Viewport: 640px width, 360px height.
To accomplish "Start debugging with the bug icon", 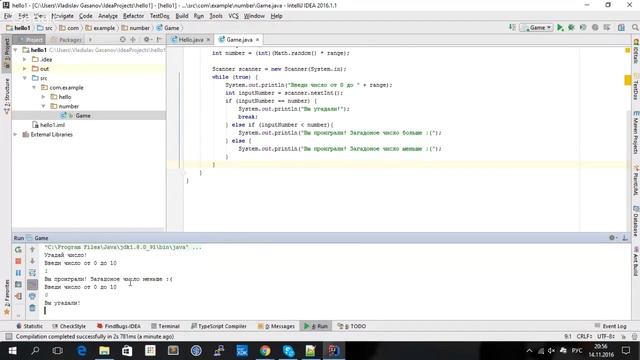I will [x=571, y=27].
